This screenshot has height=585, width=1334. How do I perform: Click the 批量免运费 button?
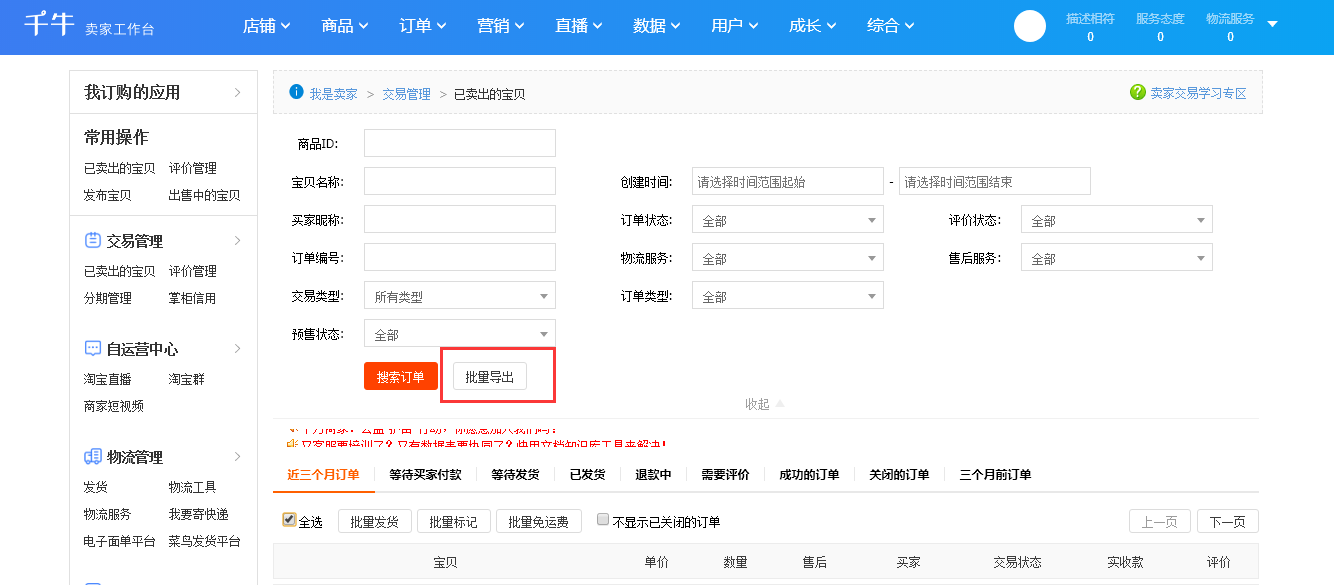[x=539, y=521]
